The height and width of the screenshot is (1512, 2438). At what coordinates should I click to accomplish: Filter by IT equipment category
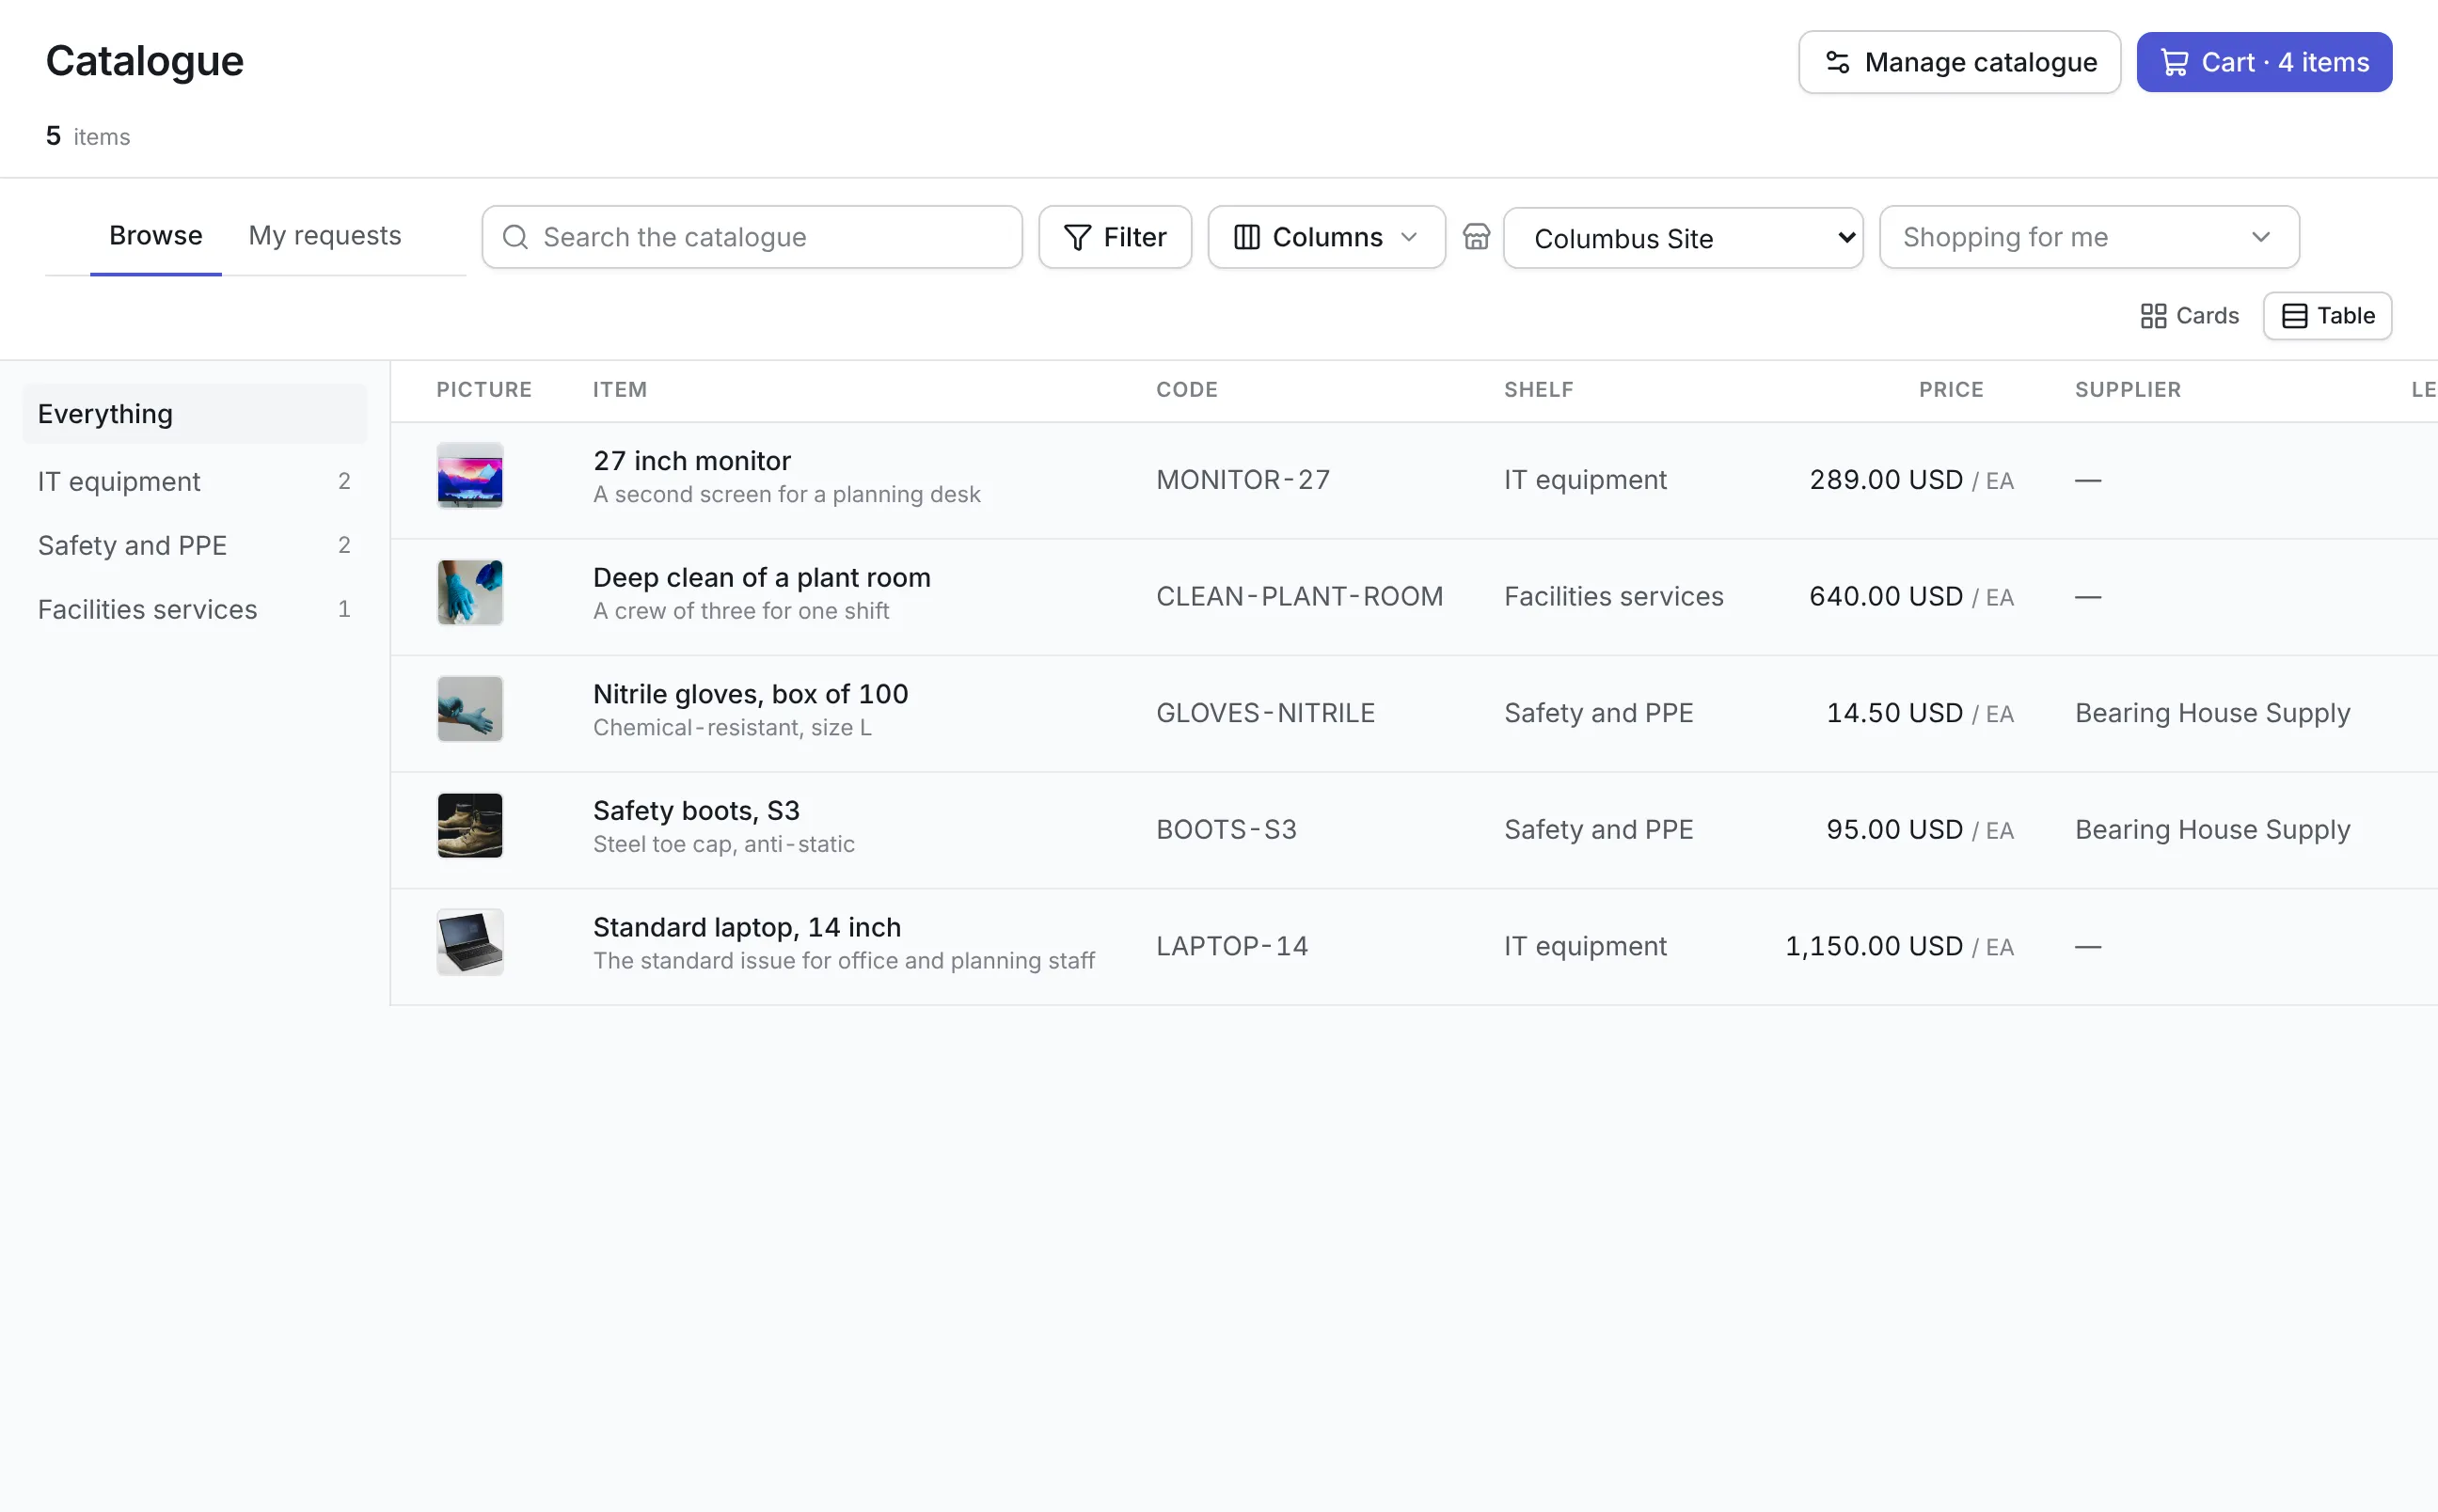point(194,482)
